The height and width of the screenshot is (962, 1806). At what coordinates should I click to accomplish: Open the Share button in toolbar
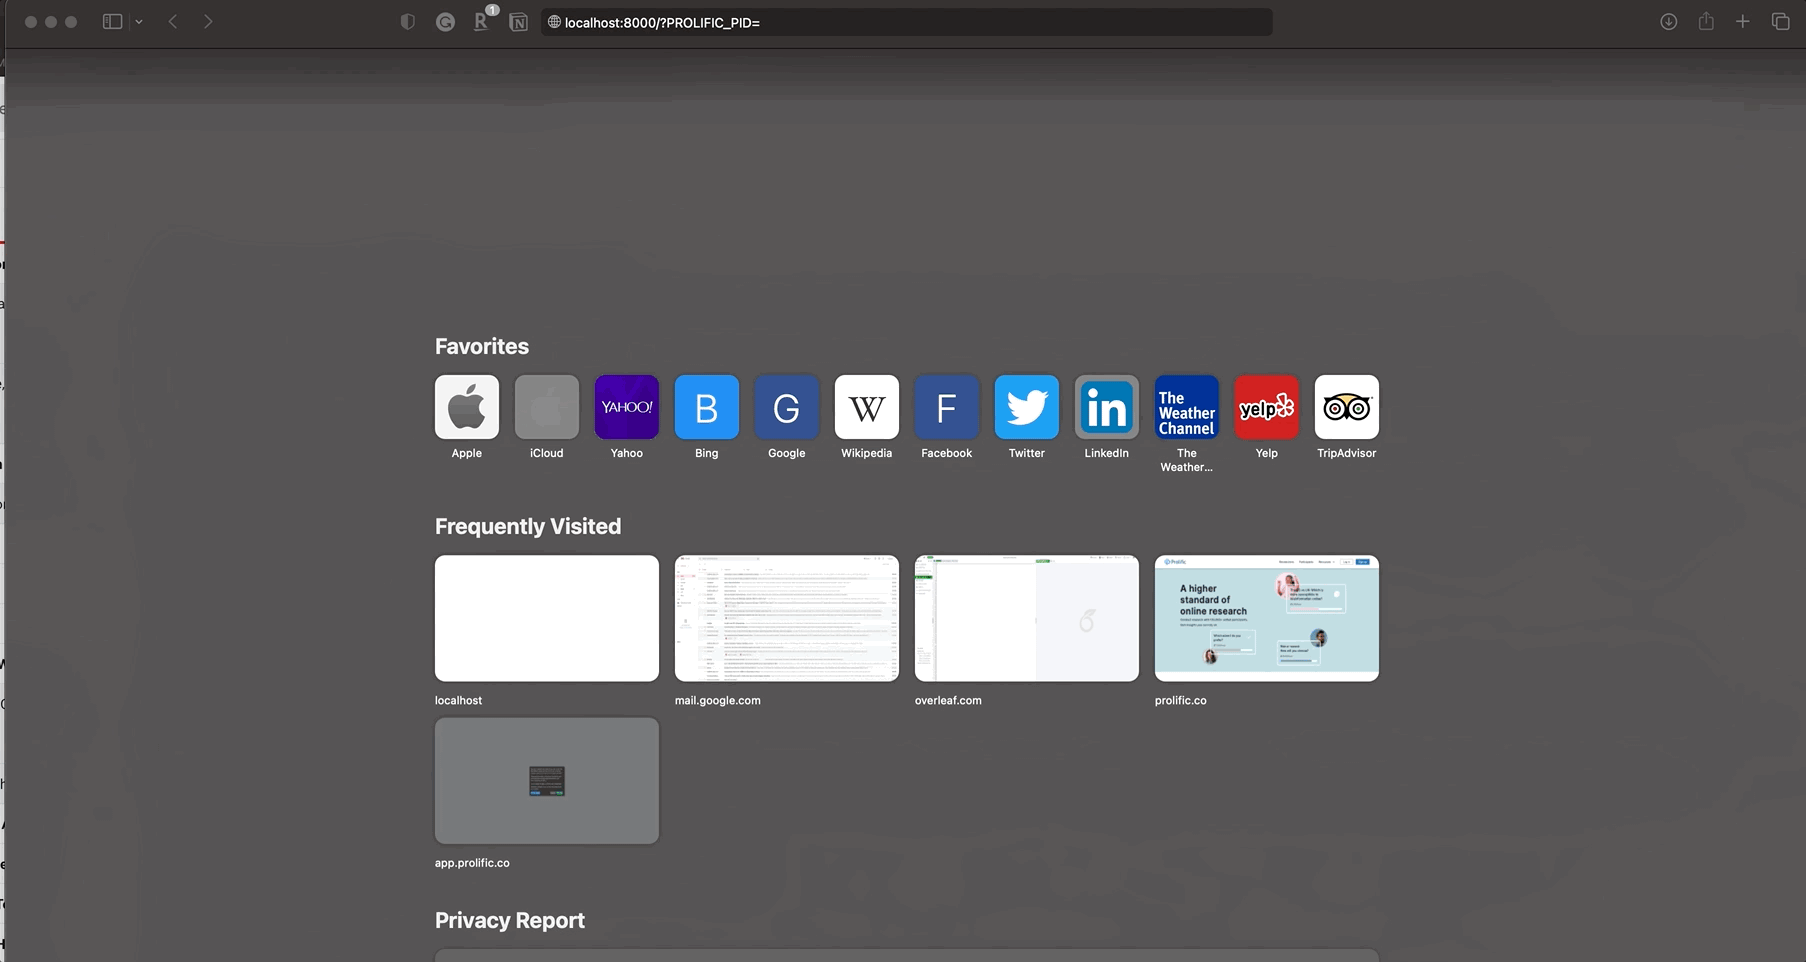[1706, 21]
